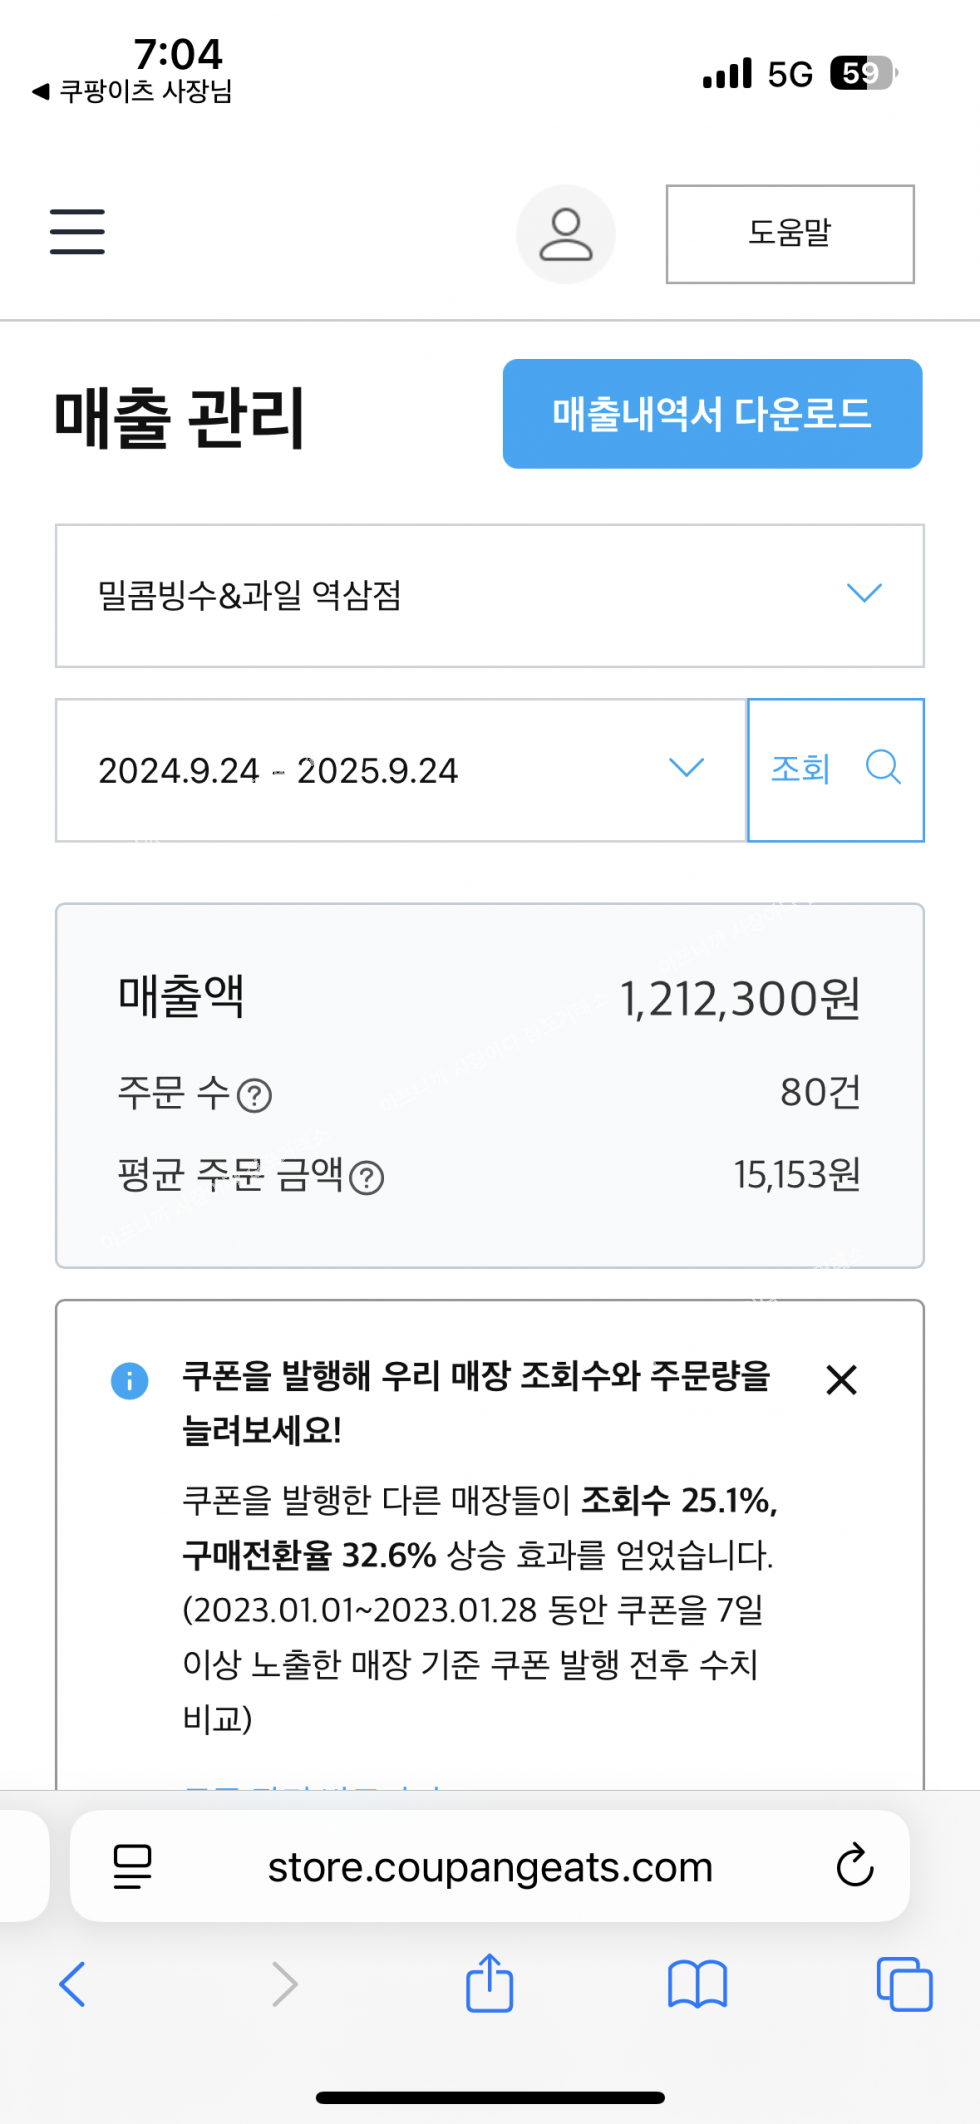Go back to previous page in Safari
The image size is (980, 2124).
[x=72, y=1984]
